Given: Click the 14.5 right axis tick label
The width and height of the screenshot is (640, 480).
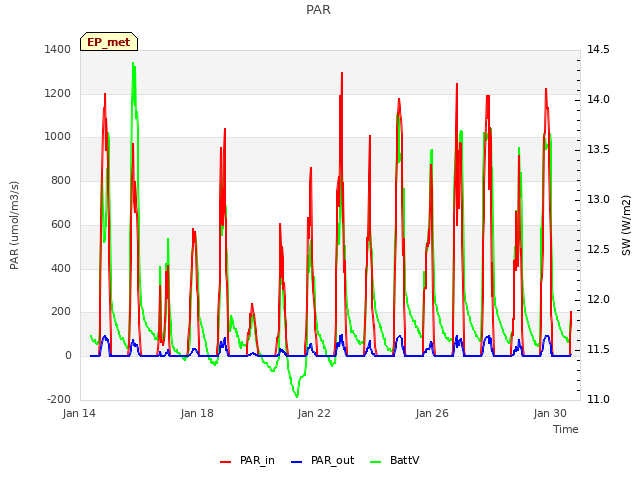Looking at the screenshot, I should click(x=598, y=49).
